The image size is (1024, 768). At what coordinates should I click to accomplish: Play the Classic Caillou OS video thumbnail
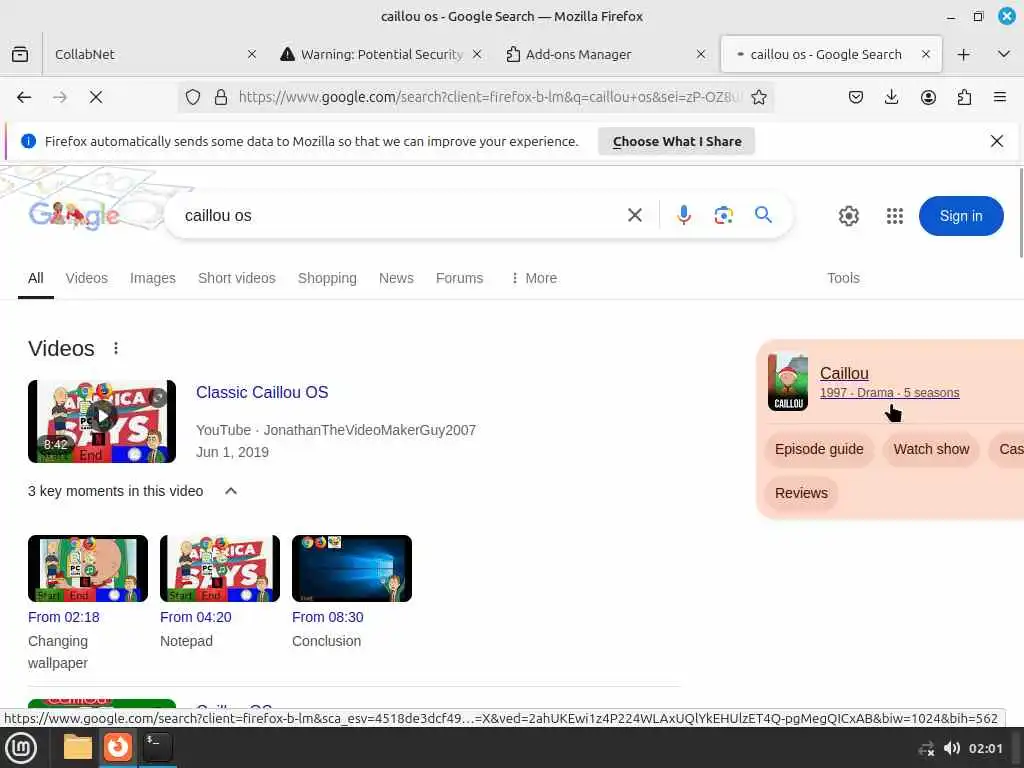coord(102,421)
